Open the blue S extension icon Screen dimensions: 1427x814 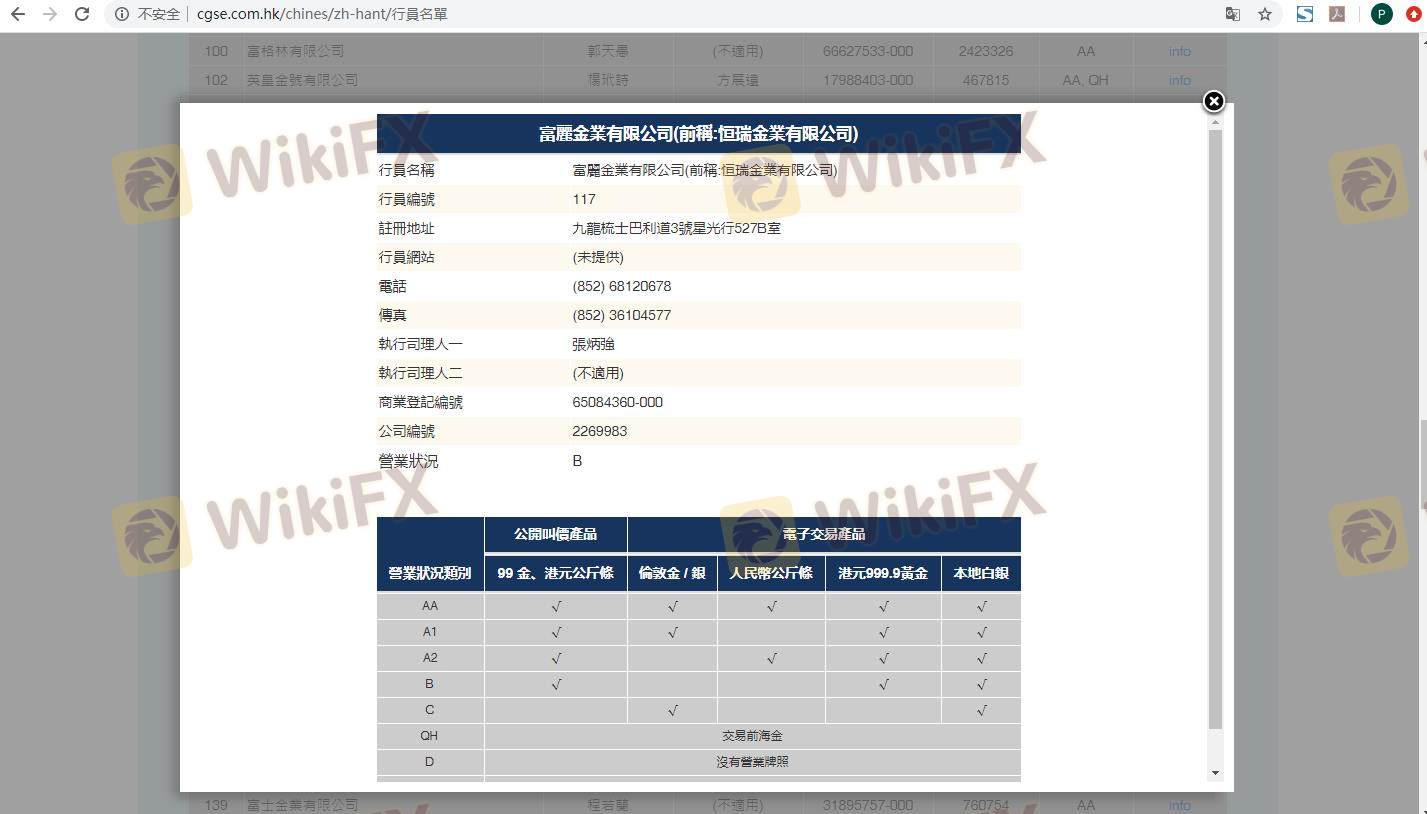(x=1304, y=14)
